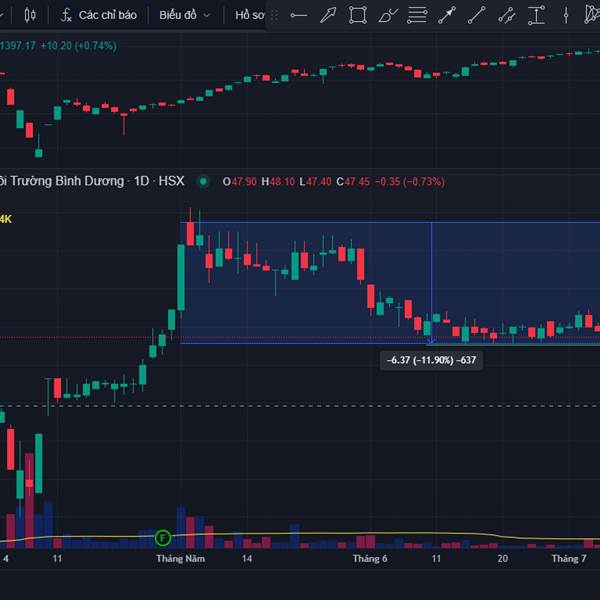Click the low price L47.40

(x=315, y=181)
